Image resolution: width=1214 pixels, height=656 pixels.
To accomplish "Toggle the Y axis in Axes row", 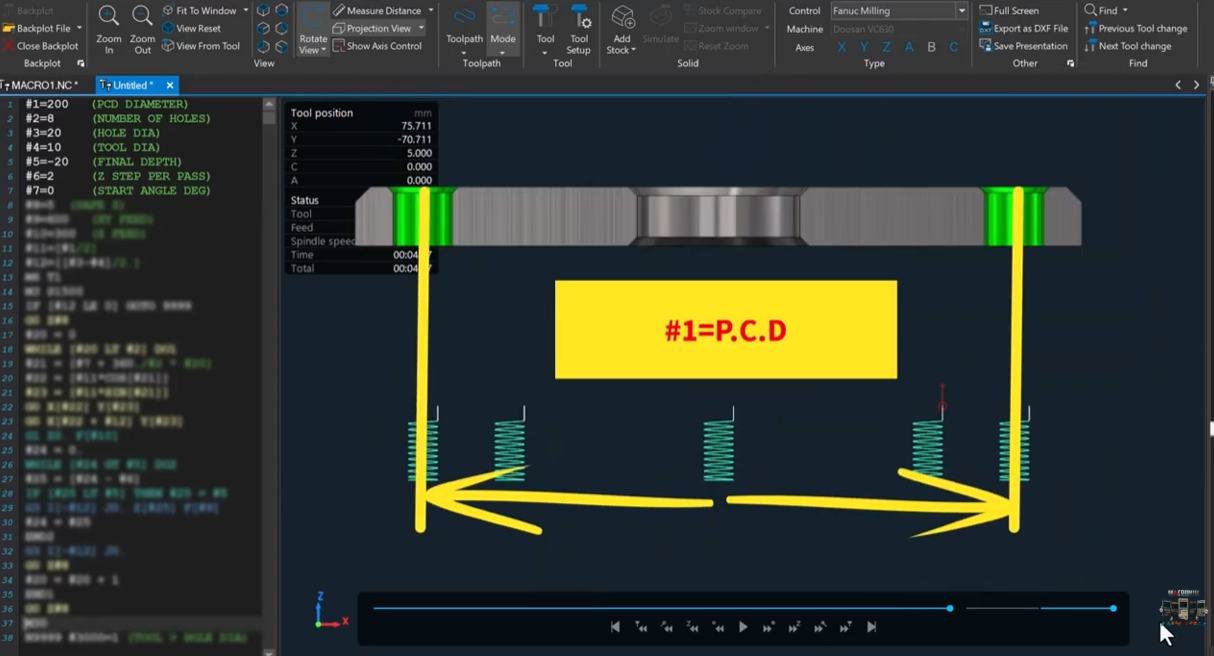I will pyautogui.click(x=865, y=47).
